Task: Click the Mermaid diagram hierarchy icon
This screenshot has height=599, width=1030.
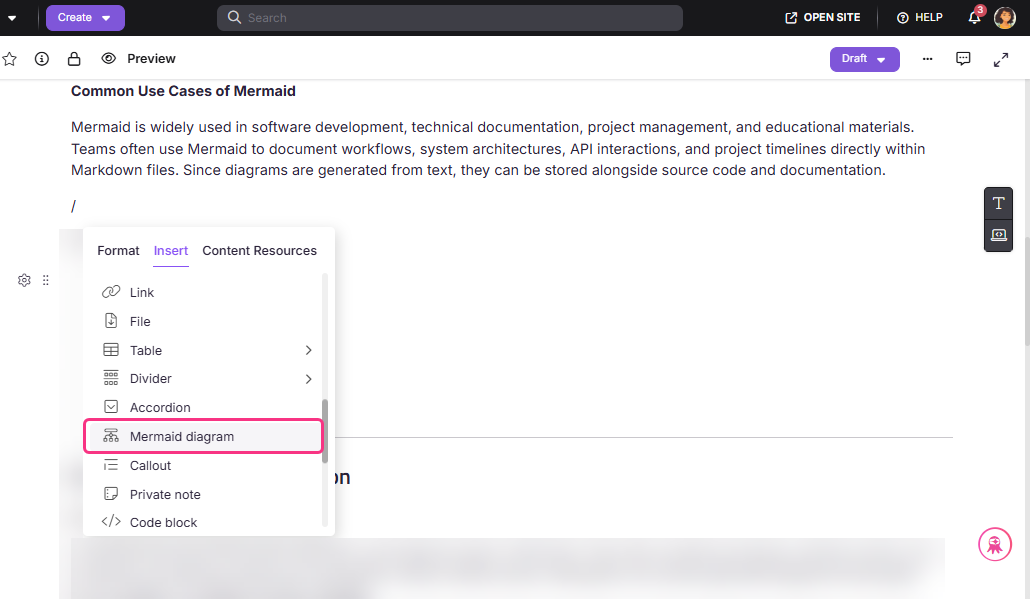Action: (x=111, y=435)
